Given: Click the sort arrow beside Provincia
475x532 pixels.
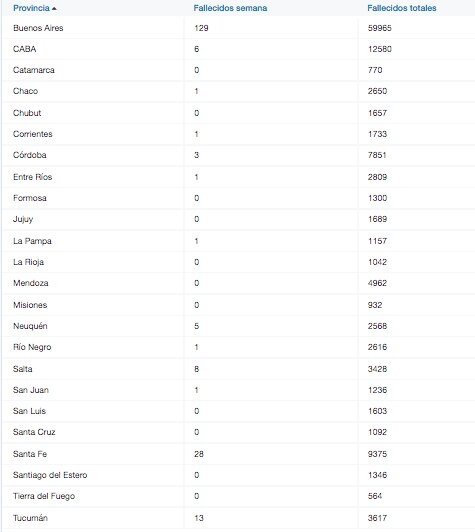Looking at the screenshot, I should [54, 8].
